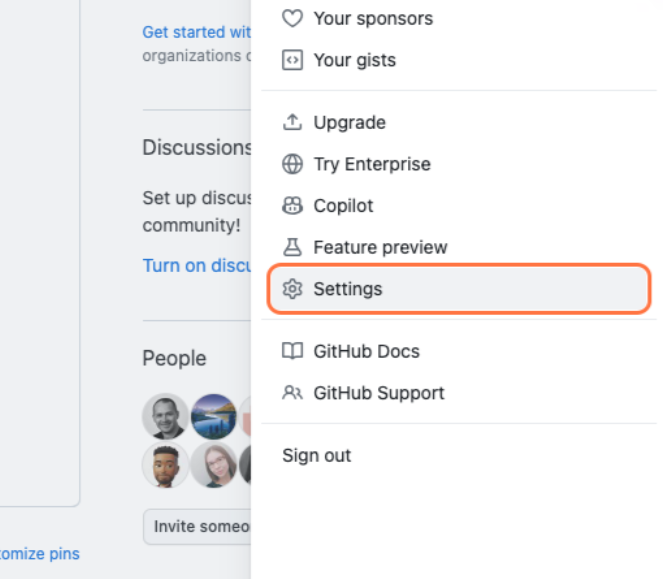Select Try Enterprise menu entry
The height and width of the screenshot is (579, 663).
pyautogui.click(x=371, y=164)
